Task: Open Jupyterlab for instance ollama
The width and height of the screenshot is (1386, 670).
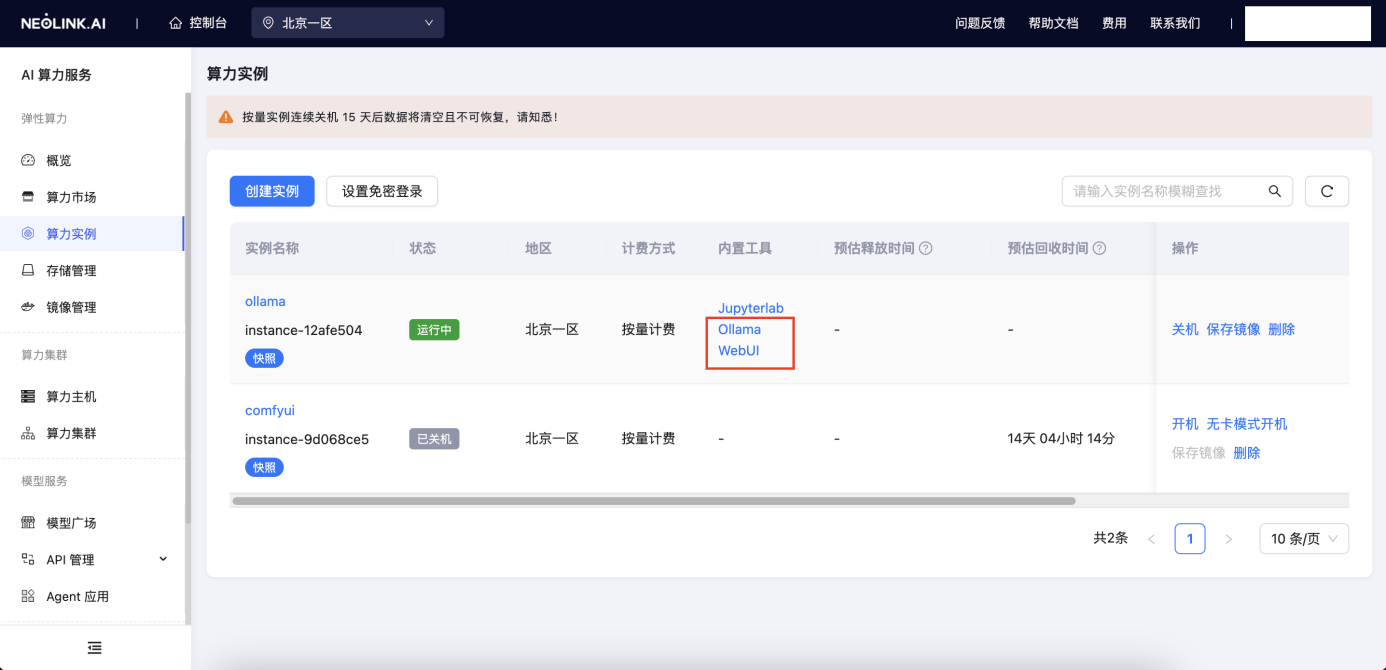Action: [x=750, y=308]
